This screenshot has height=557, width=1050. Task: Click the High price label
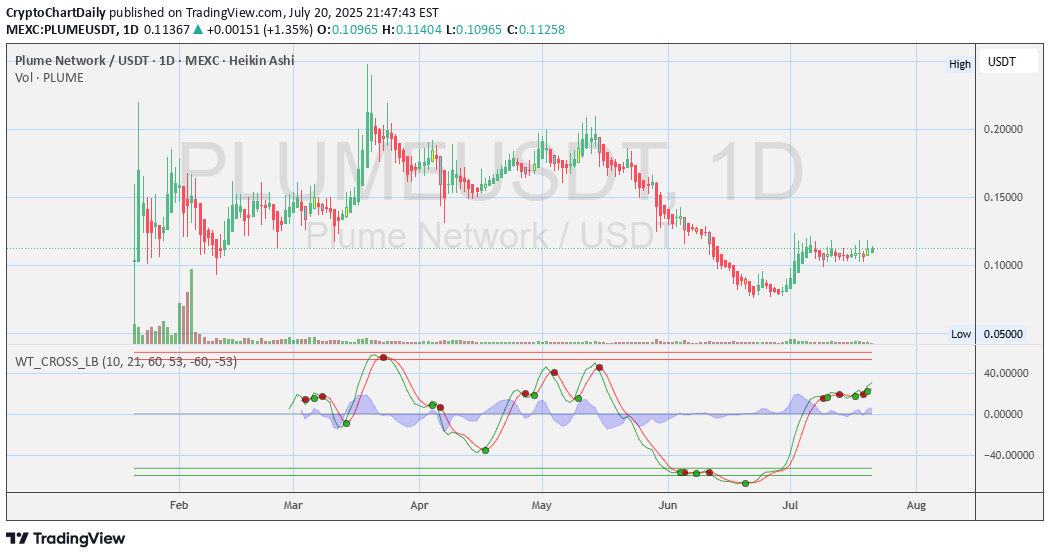960,64
